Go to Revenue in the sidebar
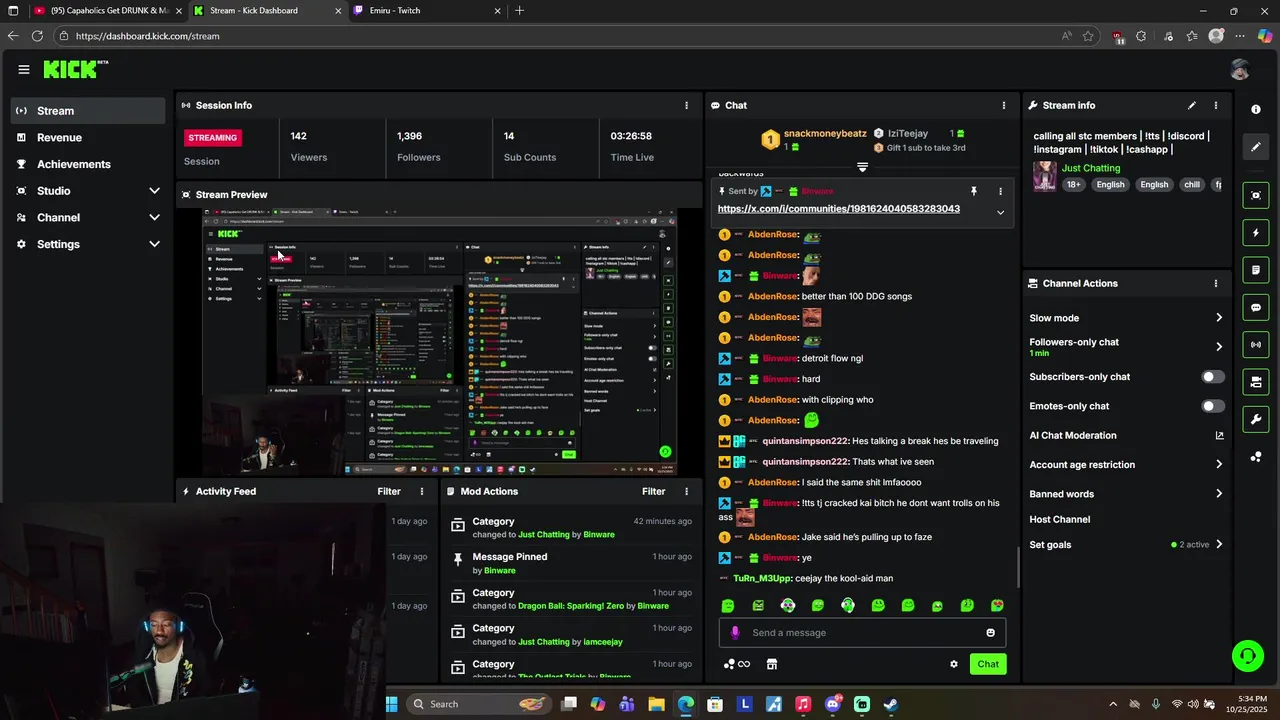Viewport: 1280px width, 720px height. tap(88, 137)
